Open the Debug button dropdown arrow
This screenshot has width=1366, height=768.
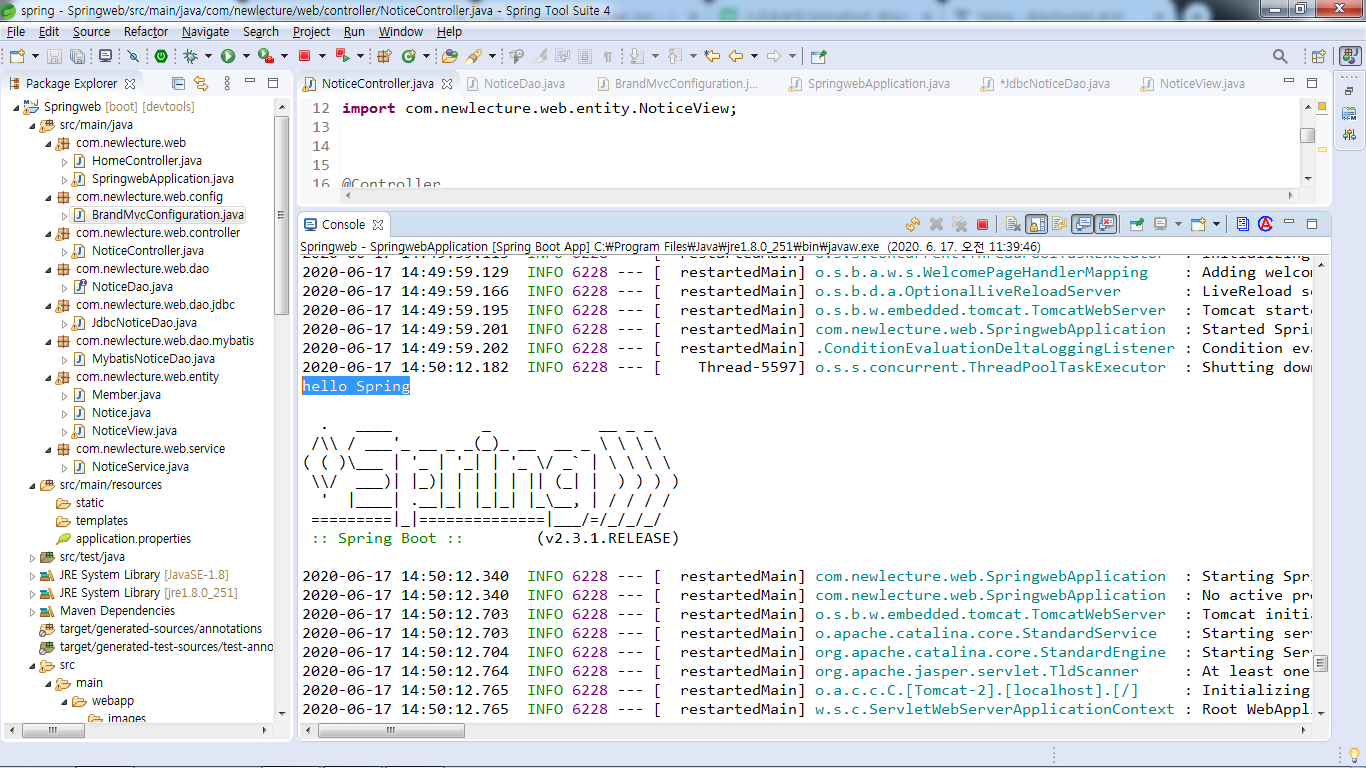click(x=208, y=56)
